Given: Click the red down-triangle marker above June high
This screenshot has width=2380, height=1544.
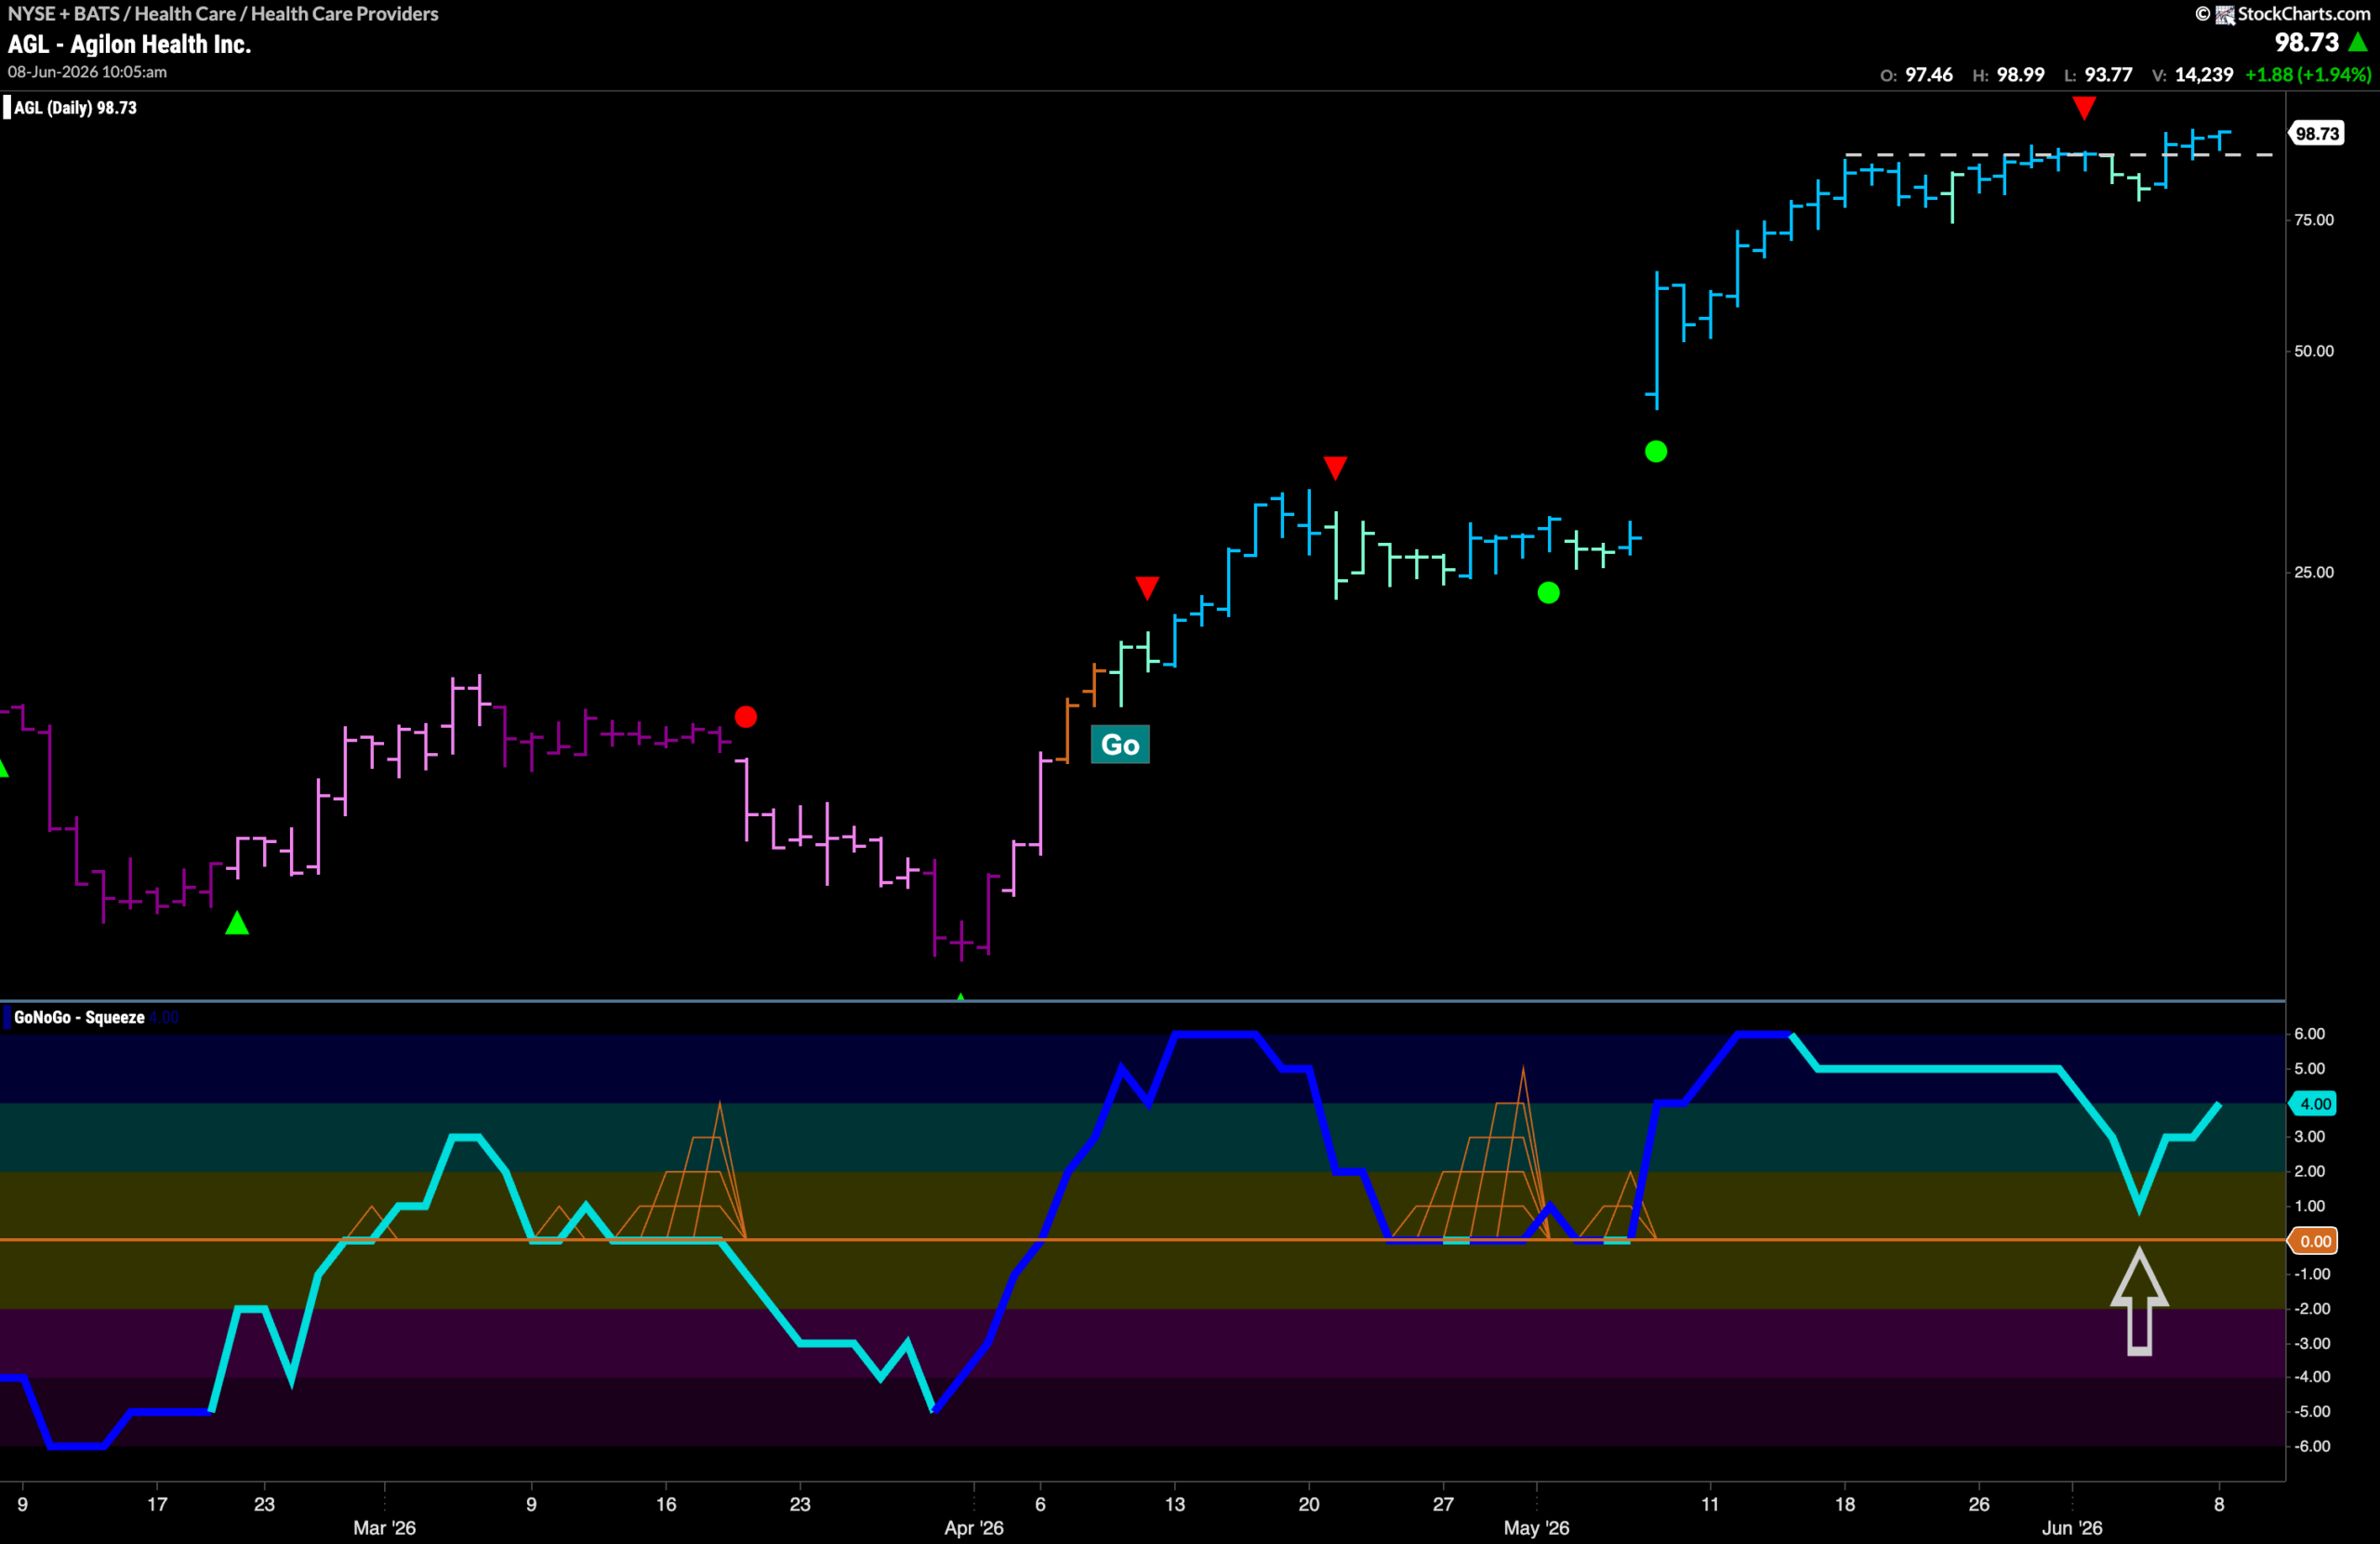Looking at the screenshot, I should (x=2083, y=108).
